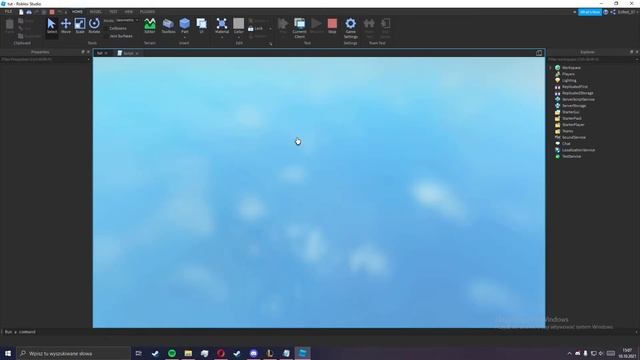
Task: Click the StarterGui folder icon in Explorer
Action: (x=558, y=112)
